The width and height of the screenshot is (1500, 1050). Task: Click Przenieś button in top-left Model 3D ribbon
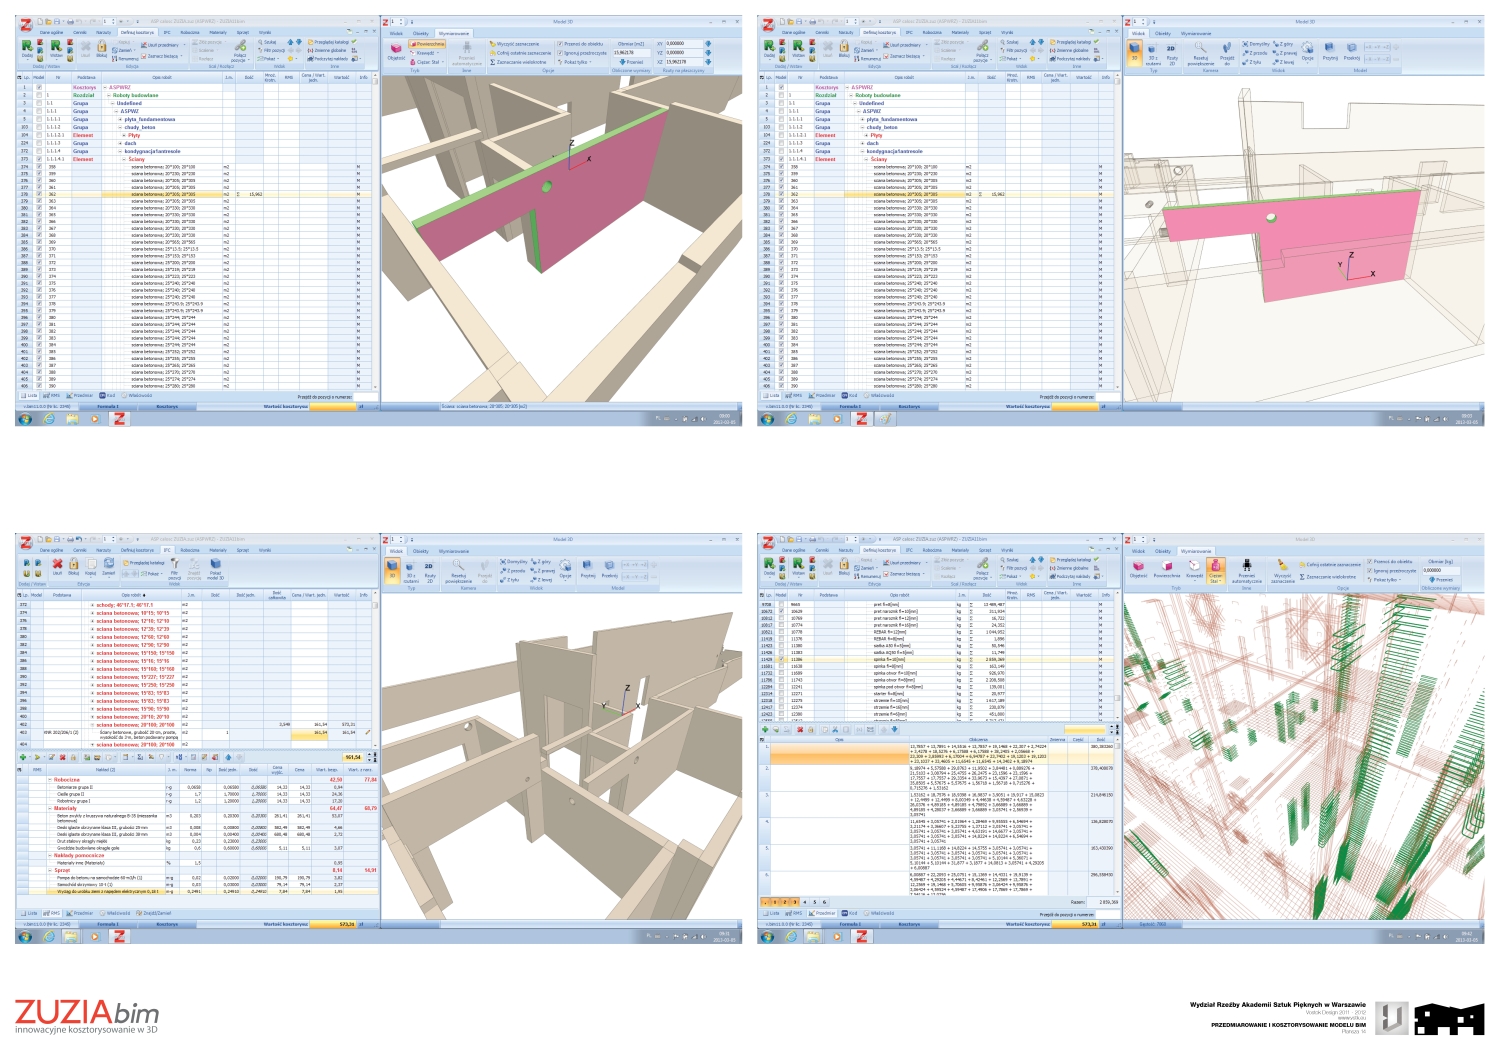pos(631,62)
